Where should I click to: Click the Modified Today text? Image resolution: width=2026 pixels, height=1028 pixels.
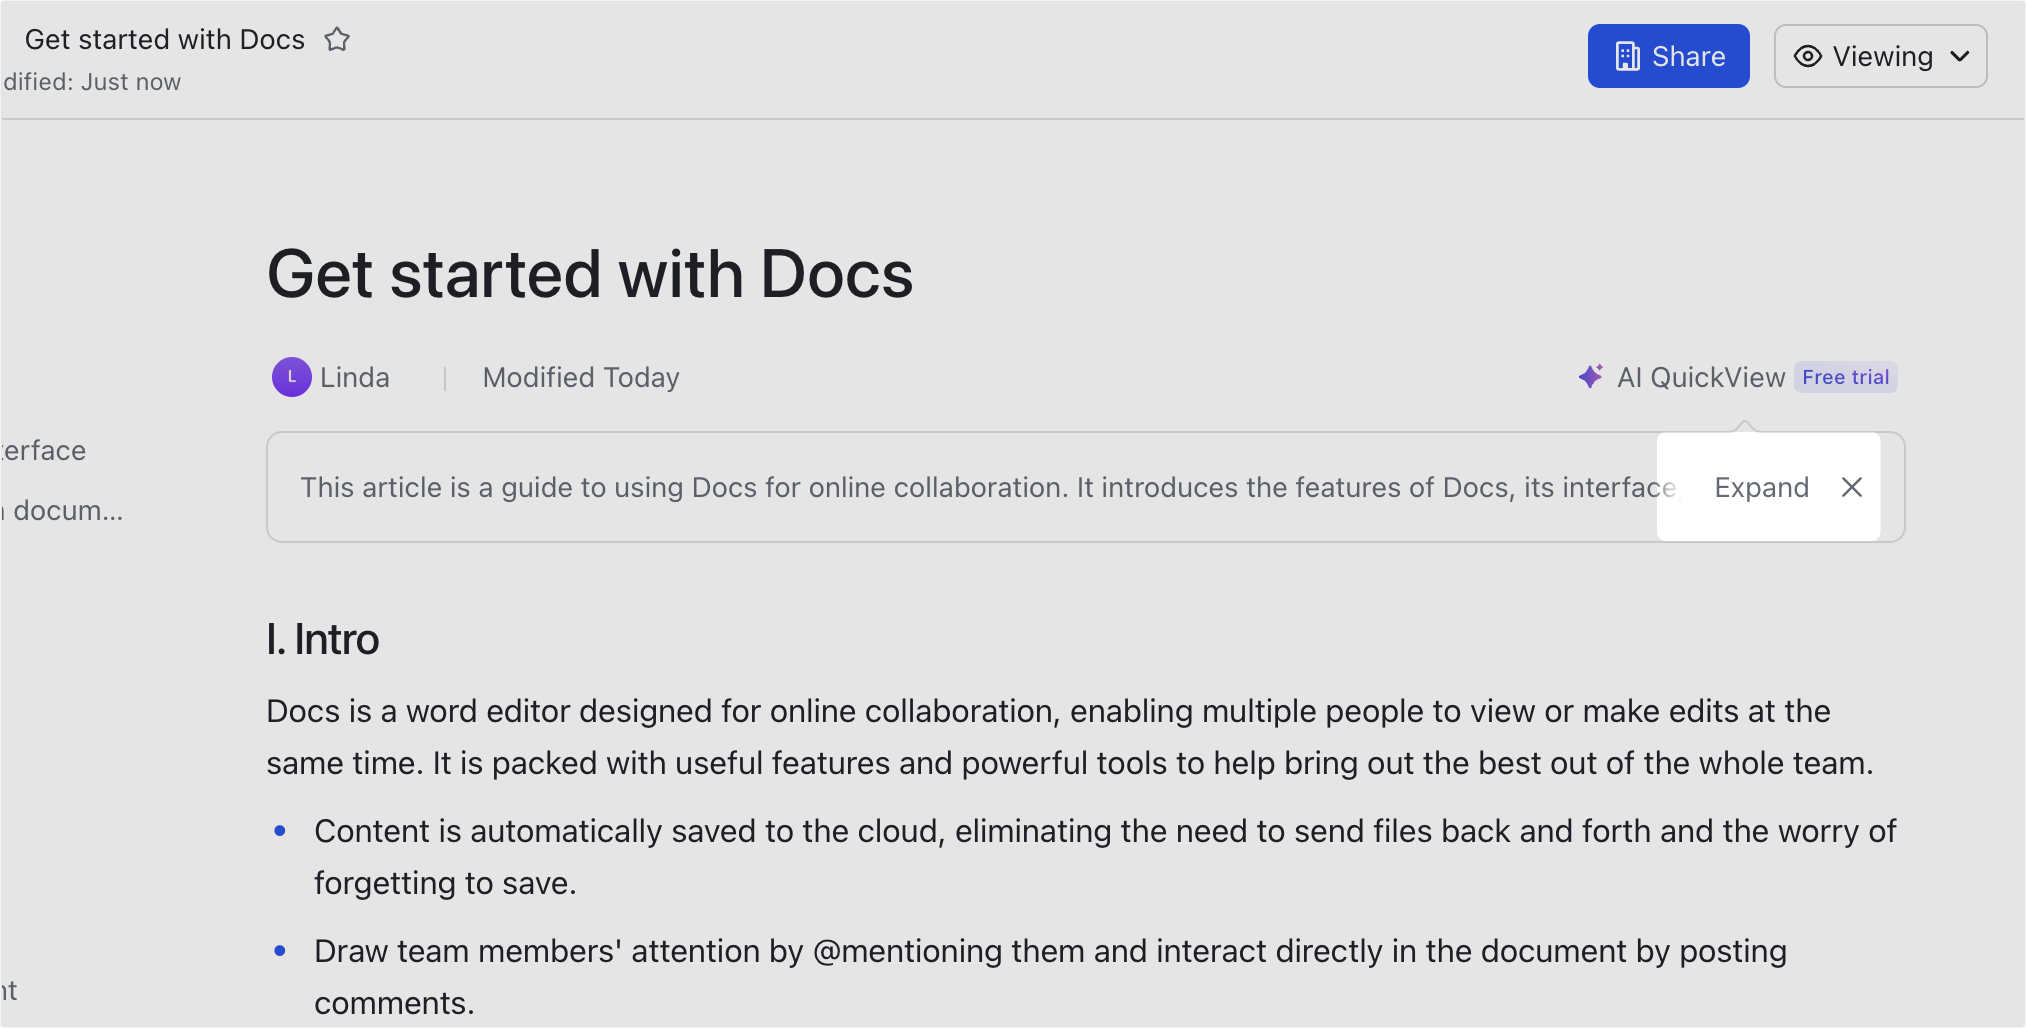pyautogui.click(x=581, y=377)
